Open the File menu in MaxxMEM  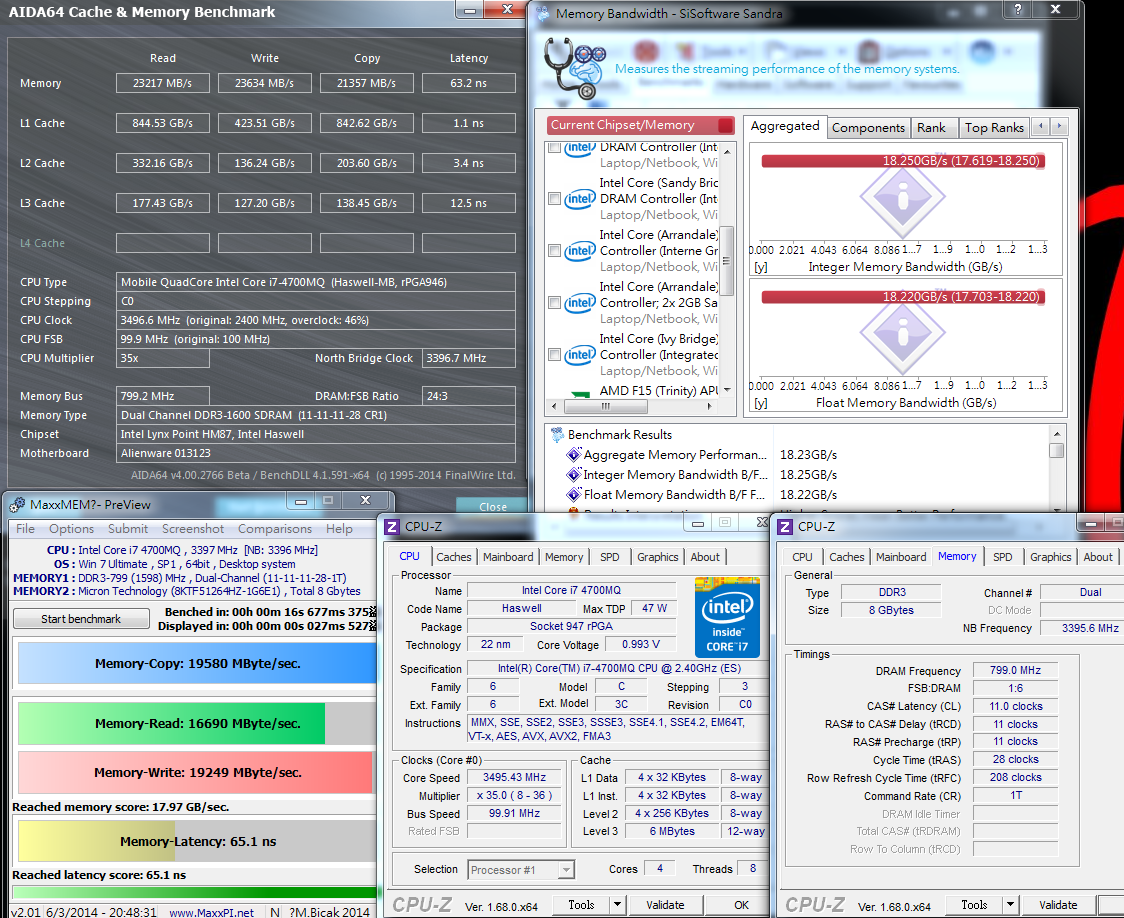click(x=25, y=529)
